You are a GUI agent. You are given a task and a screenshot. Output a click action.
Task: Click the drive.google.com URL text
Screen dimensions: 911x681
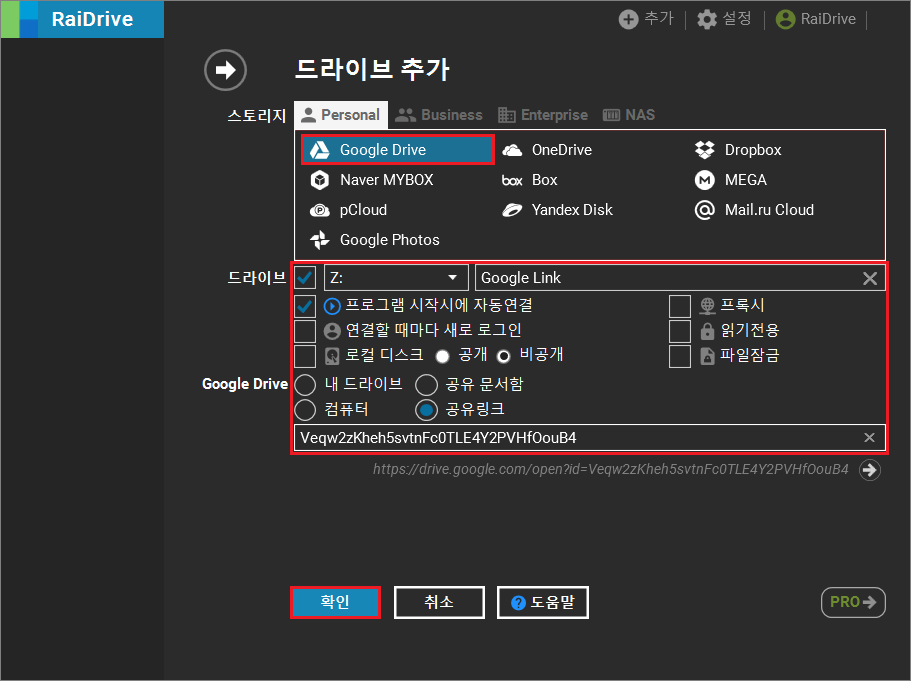pyautogui.click(x=611, y=469)
